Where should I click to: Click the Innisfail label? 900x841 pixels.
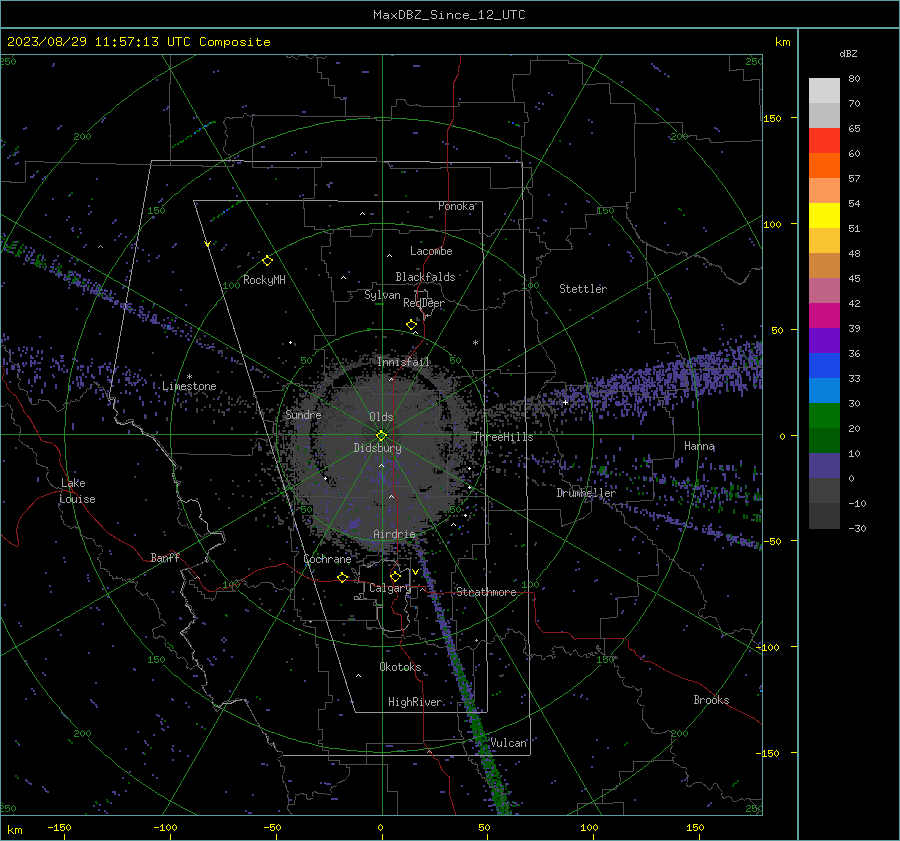(403, 362)
